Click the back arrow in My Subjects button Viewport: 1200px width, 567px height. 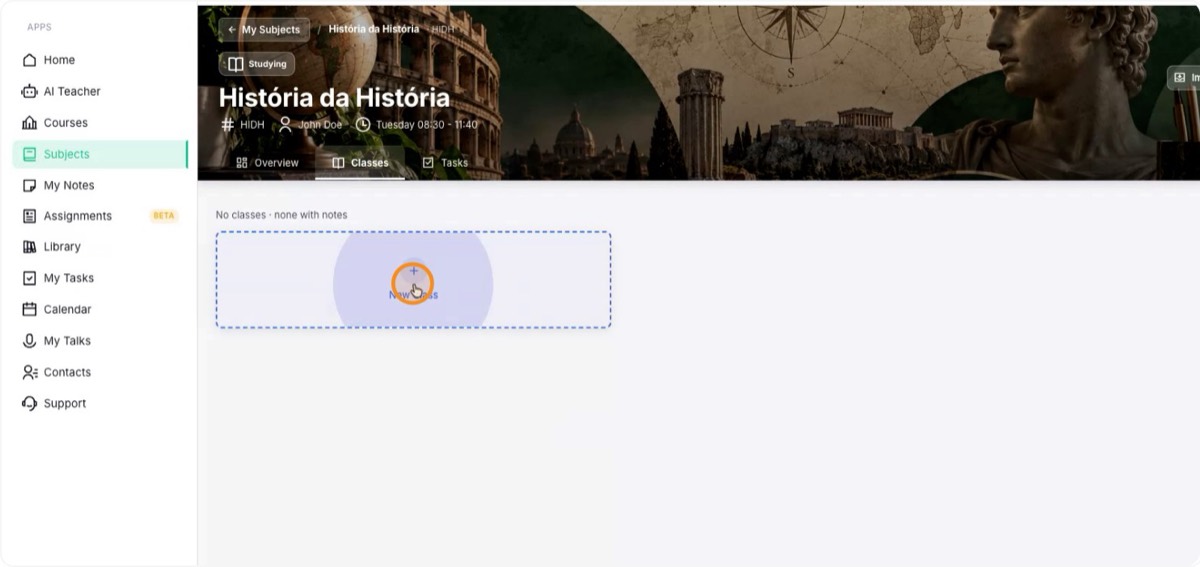(x=232, y=30)
